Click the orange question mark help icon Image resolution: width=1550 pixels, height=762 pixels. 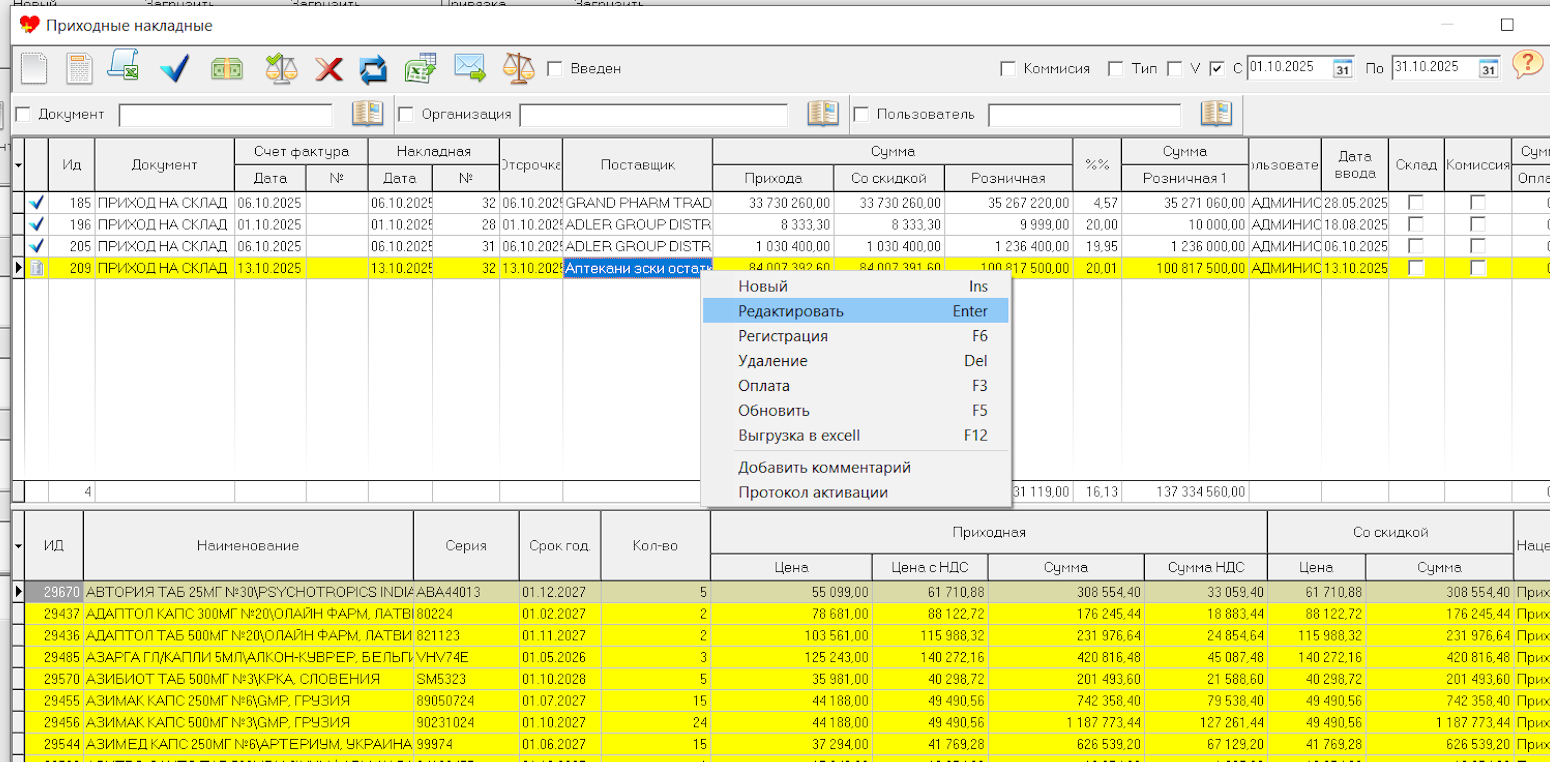coord(1527,66)
